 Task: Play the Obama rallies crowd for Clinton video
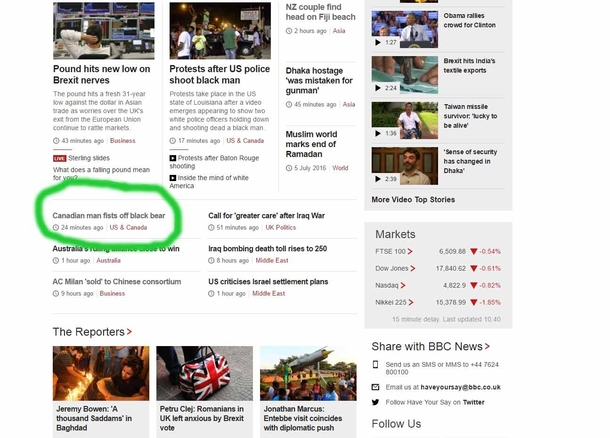(405, 29)
